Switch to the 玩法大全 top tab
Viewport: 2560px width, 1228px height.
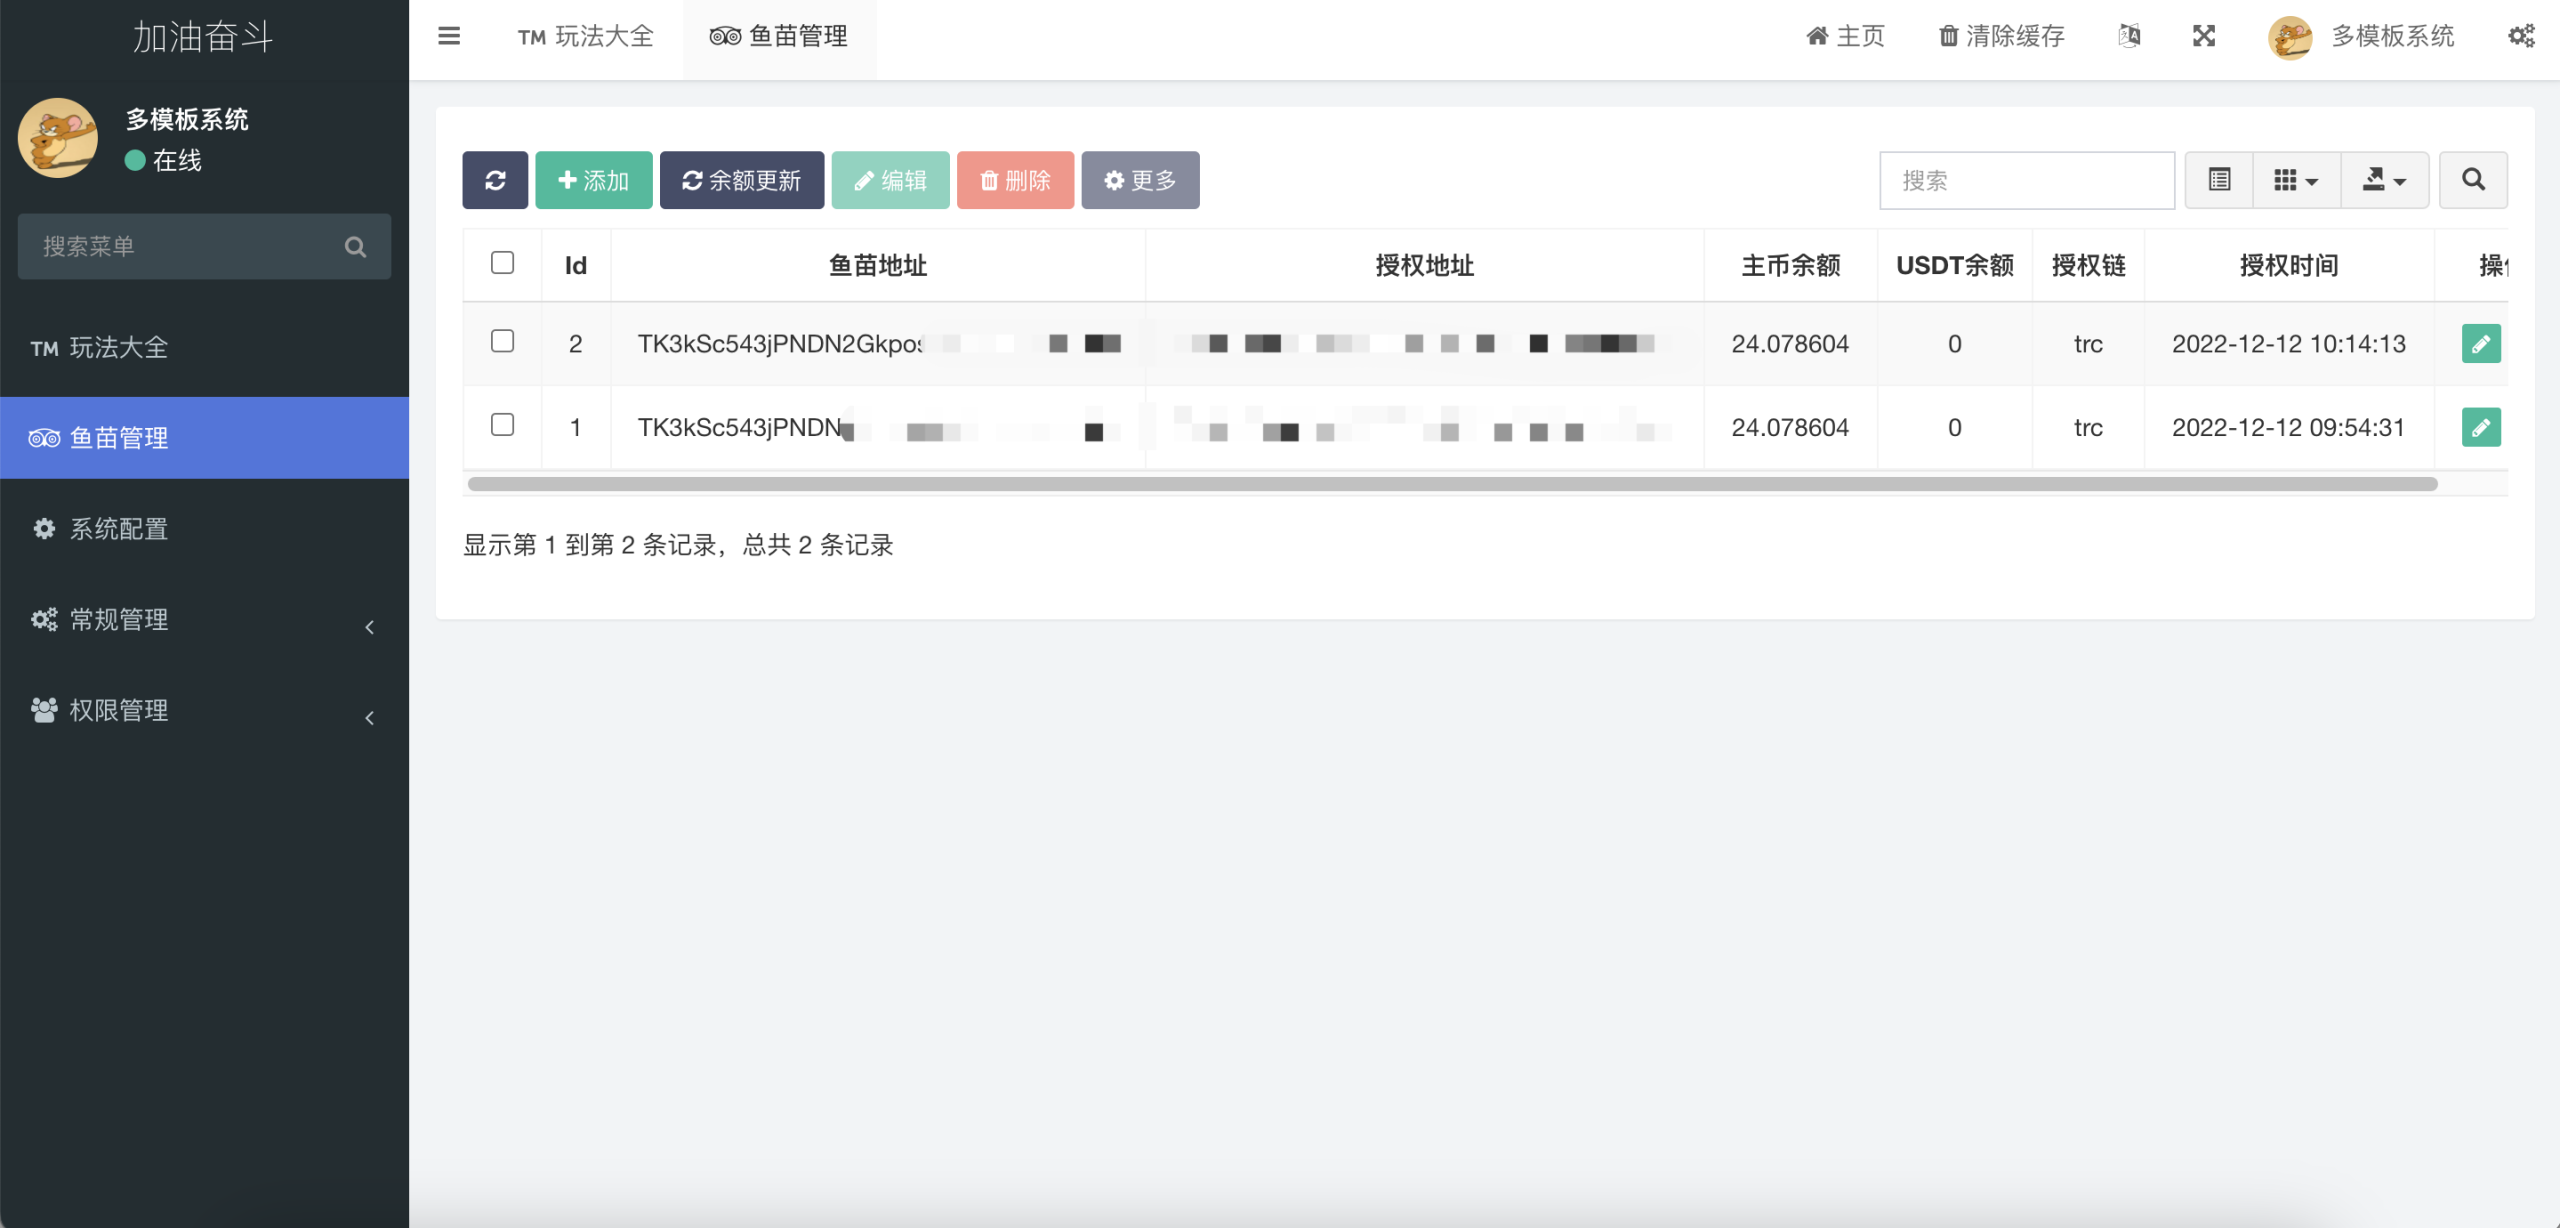[586, 37]
